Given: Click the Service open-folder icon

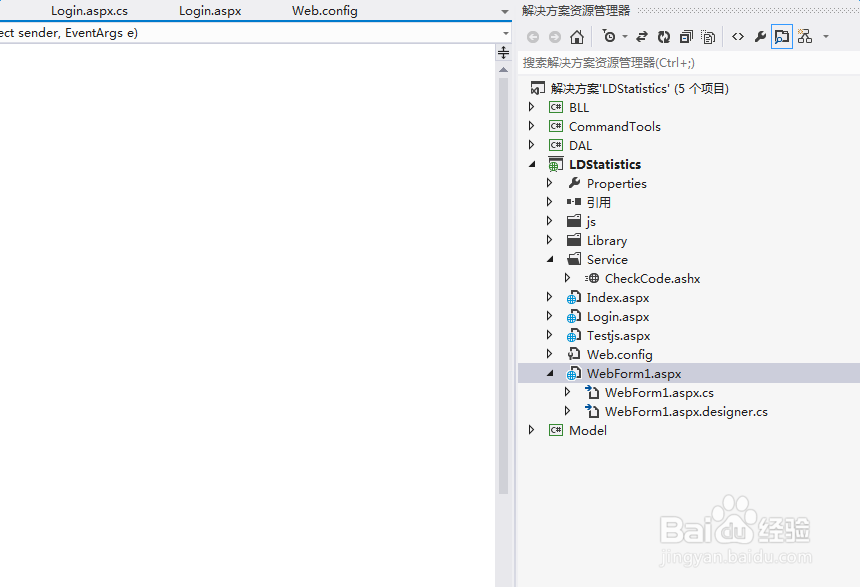Looking at the screenshot, I should pyautogui.click(x=574, y=259).
